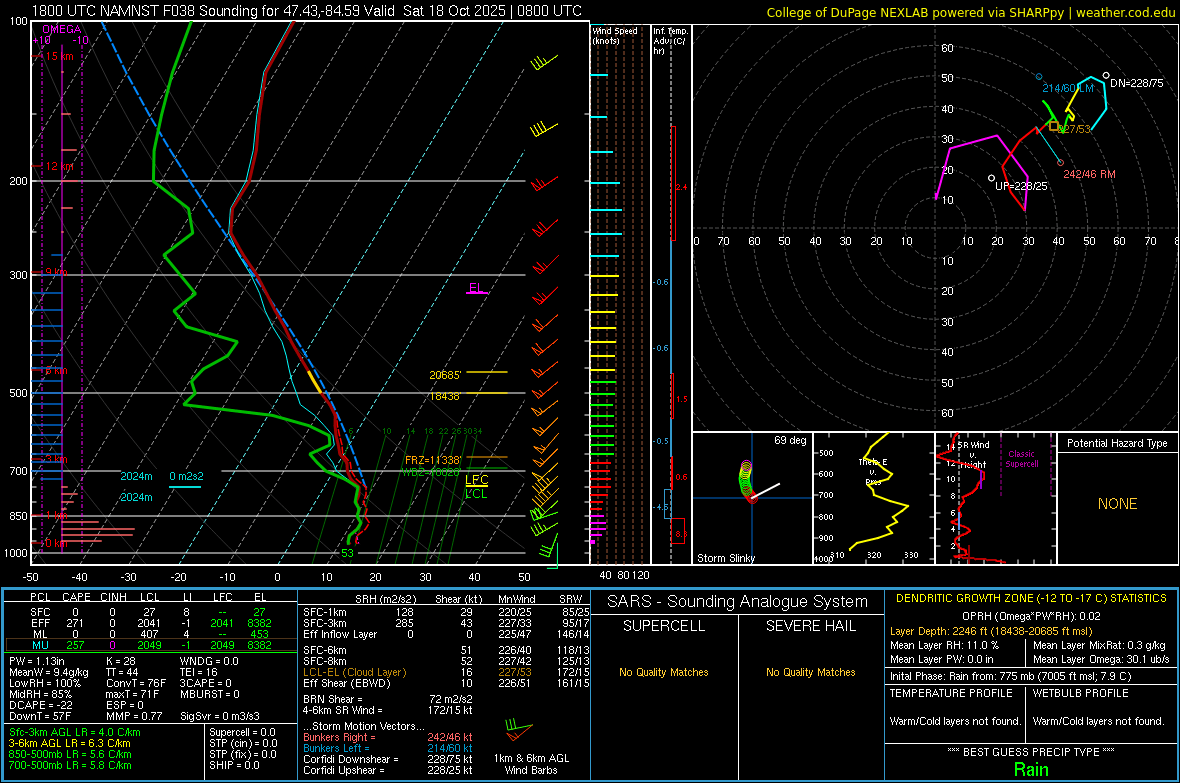Click the MeanW = 9.4g/kg value

click(x=49, y=672)
